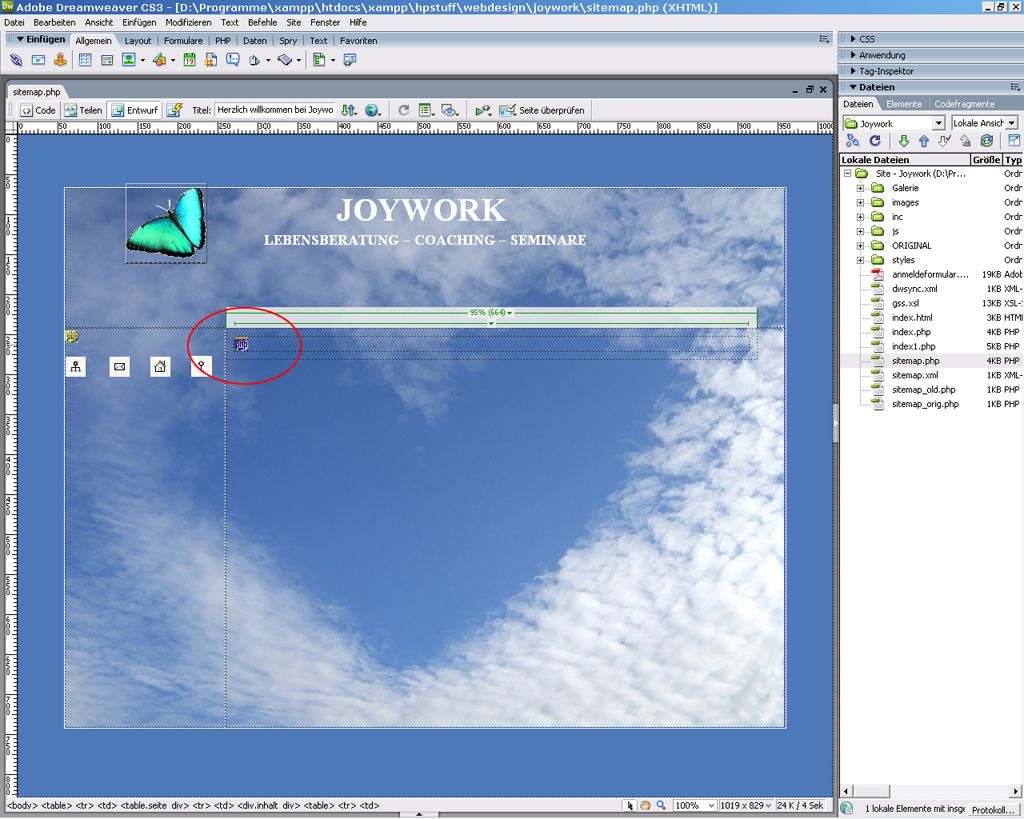
Task: Click the Seite überprüfen button
Action: [x=542, y=110]
